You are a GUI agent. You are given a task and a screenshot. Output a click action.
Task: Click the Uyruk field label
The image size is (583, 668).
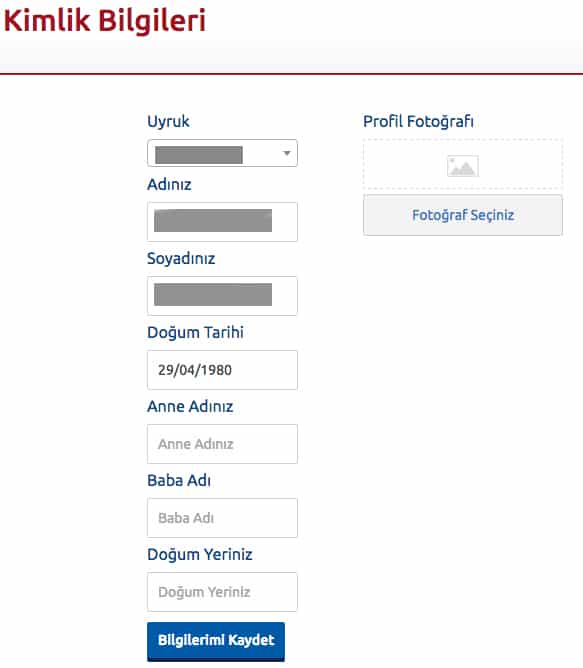point(168,121)
